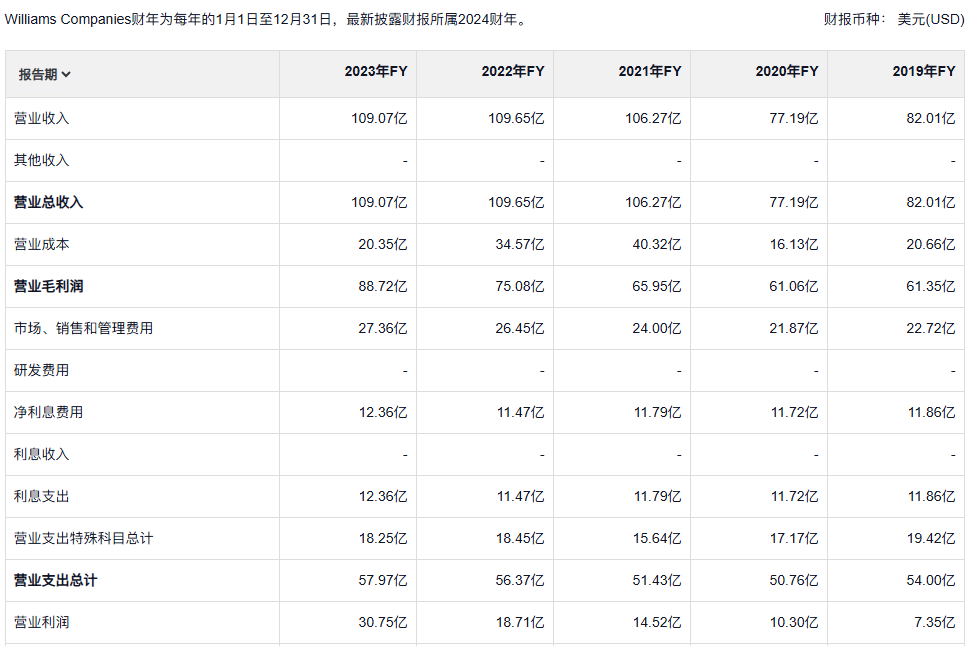Click the 2022年FY column header
Screen dimensions: 967x646
tap(512, 71)
